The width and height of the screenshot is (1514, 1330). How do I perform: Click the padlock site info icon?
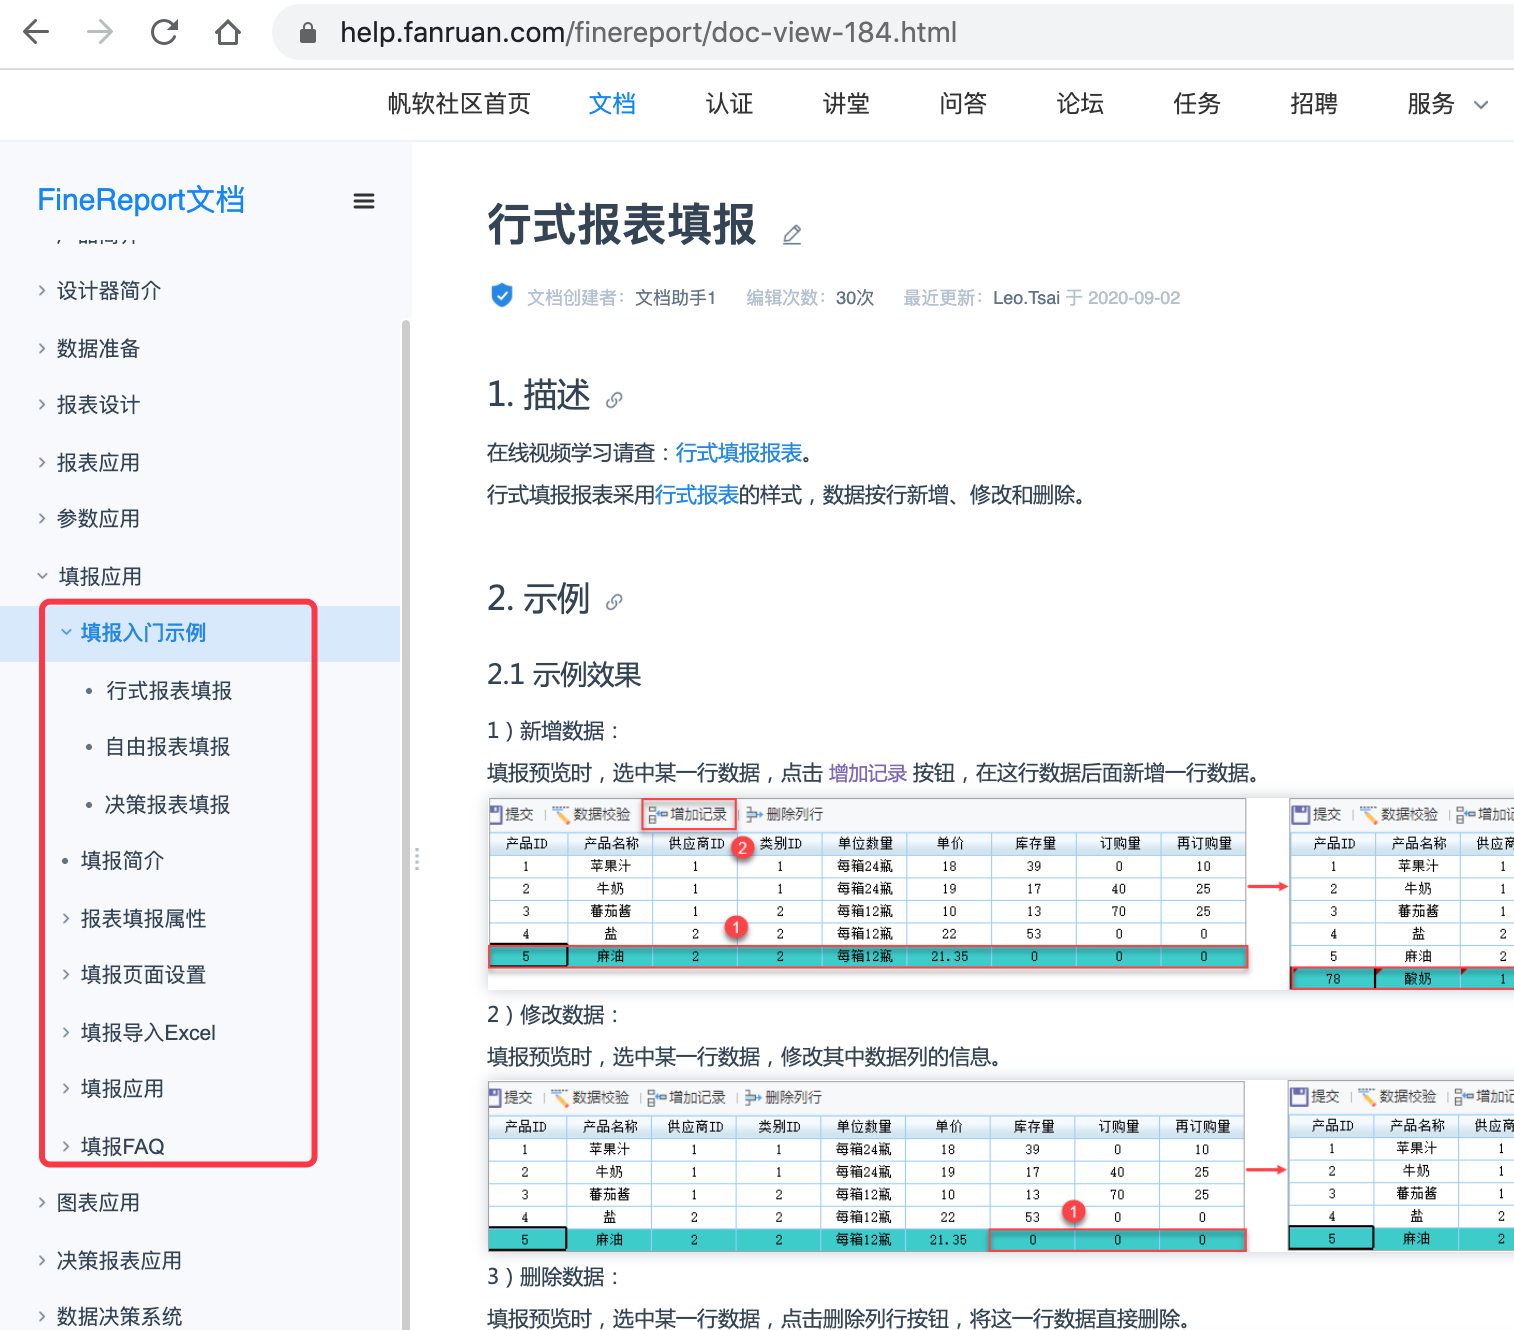tap(308, 34)
